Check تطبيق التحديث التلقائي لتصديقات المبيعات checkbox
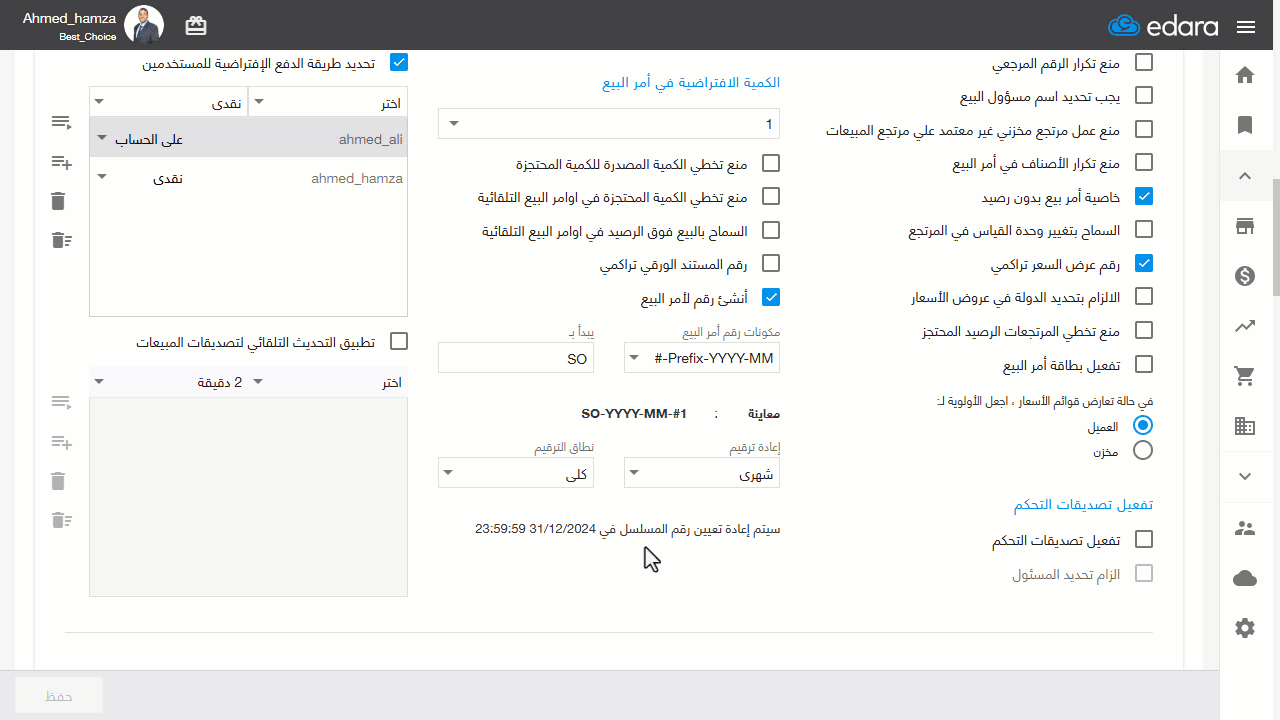Screen dimensions: 1280x720 [x=399, y=341]
